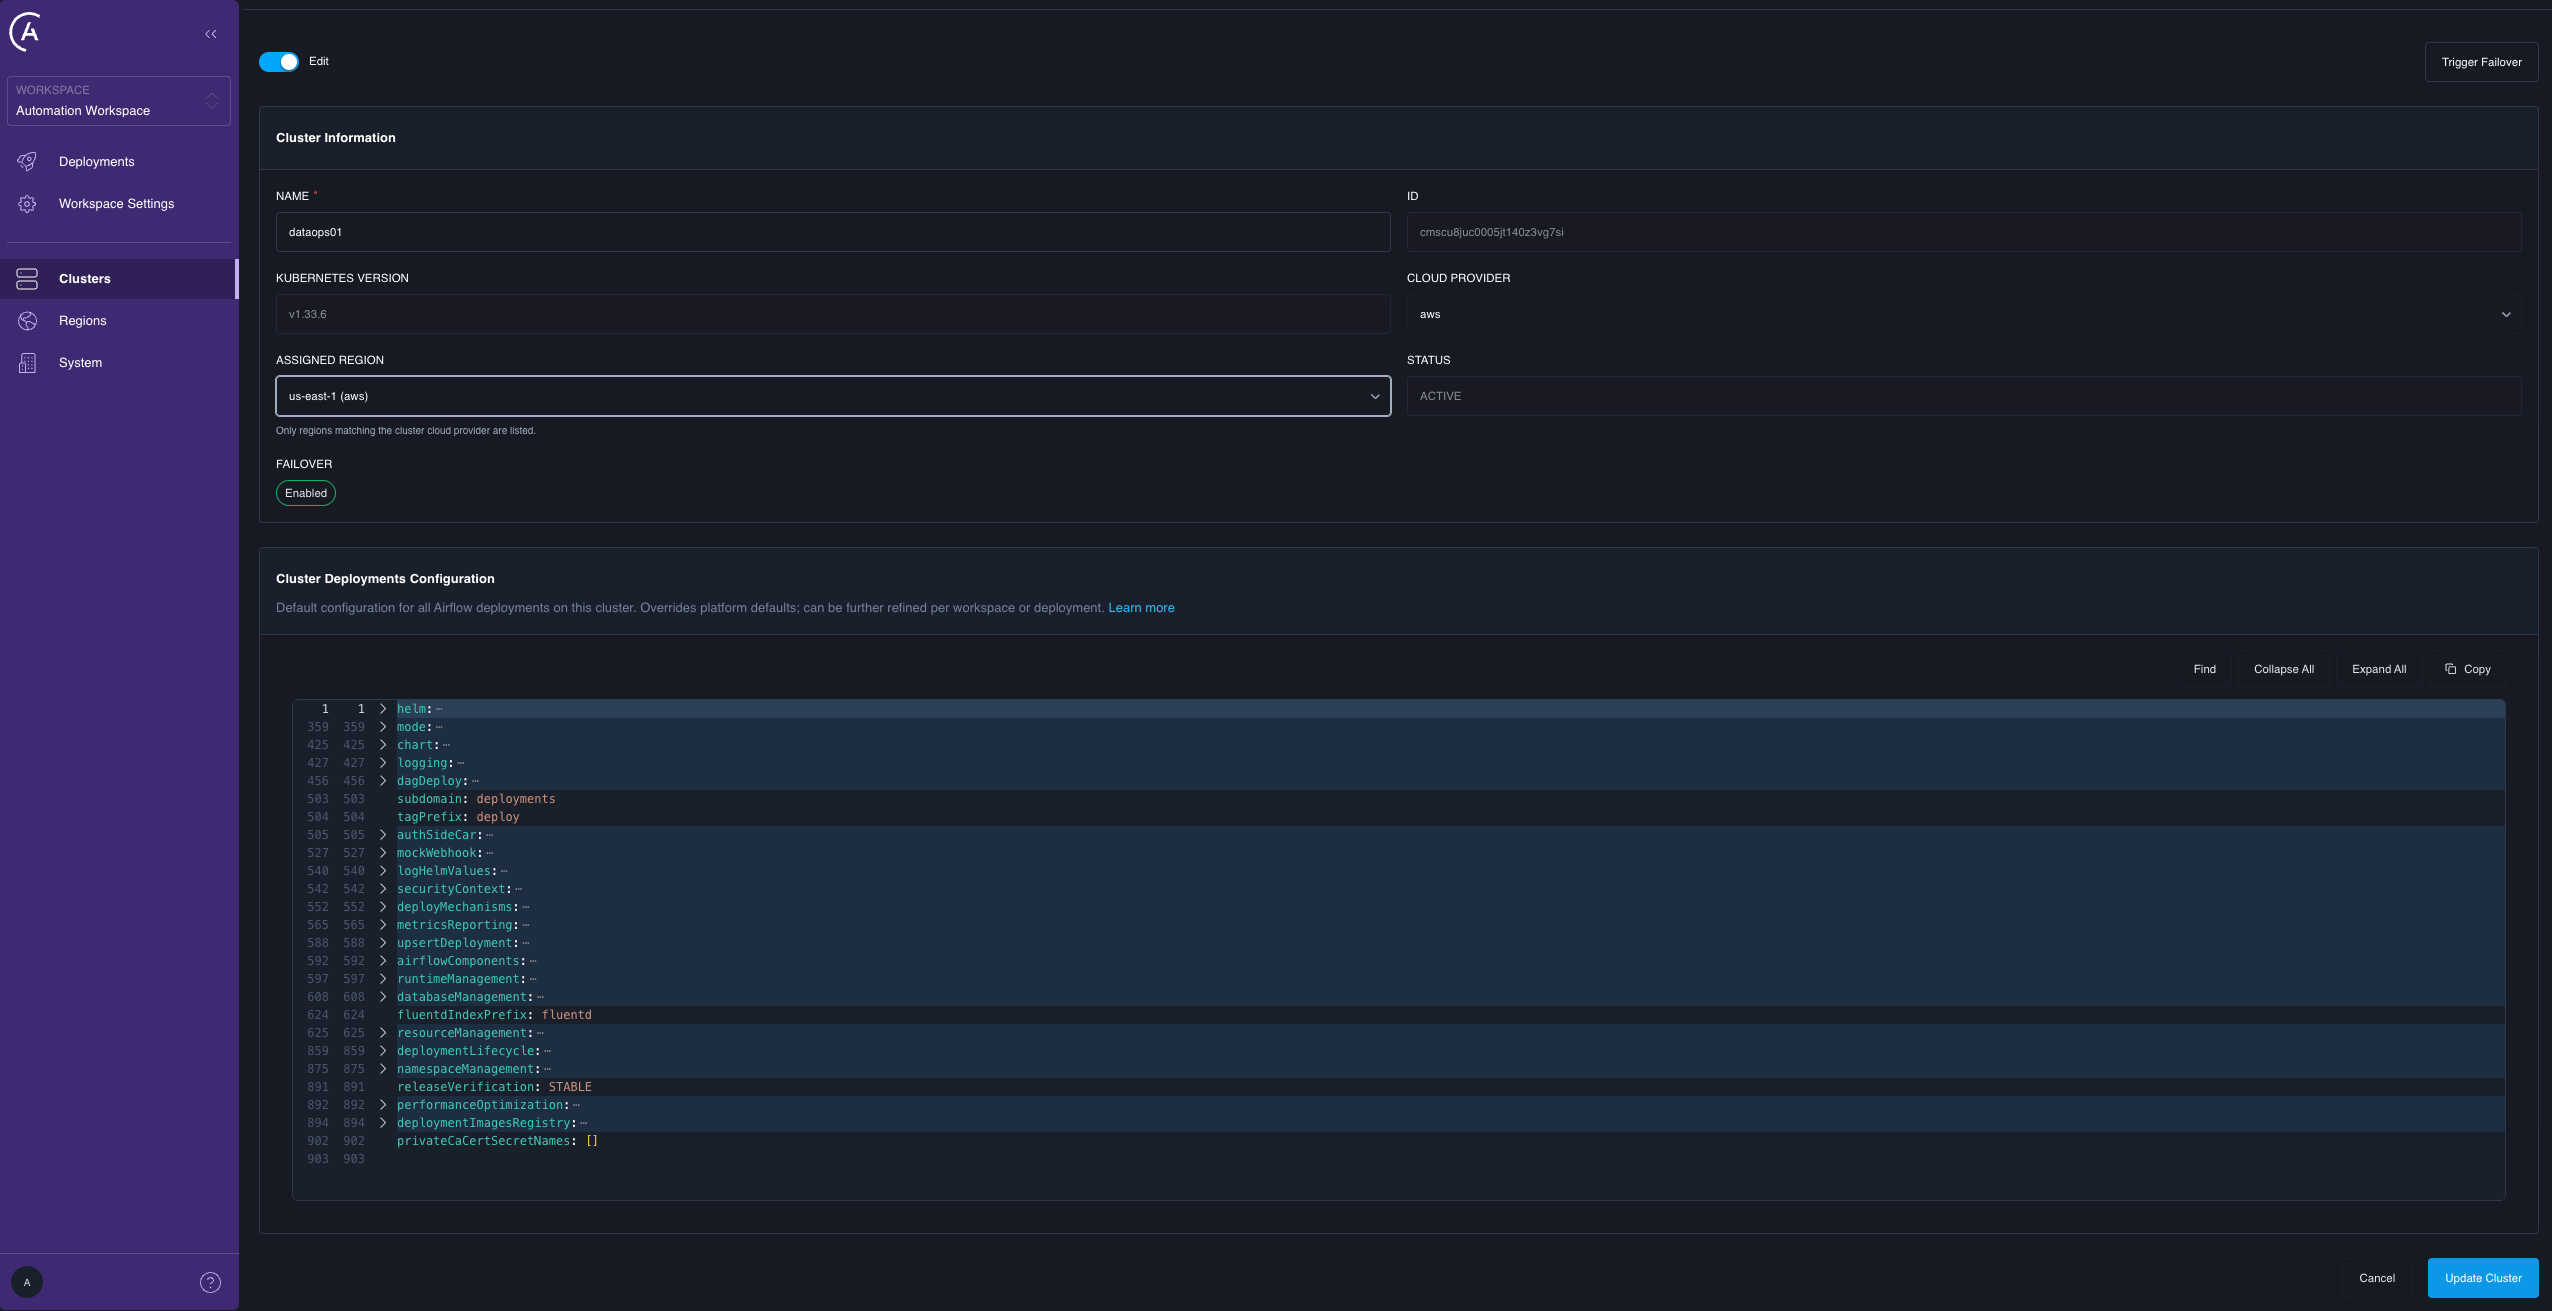Image resolution: width=2552 pixels, height=1311 pixels.
Task: Expand the authSideCar section
Action: click(383, 835)
